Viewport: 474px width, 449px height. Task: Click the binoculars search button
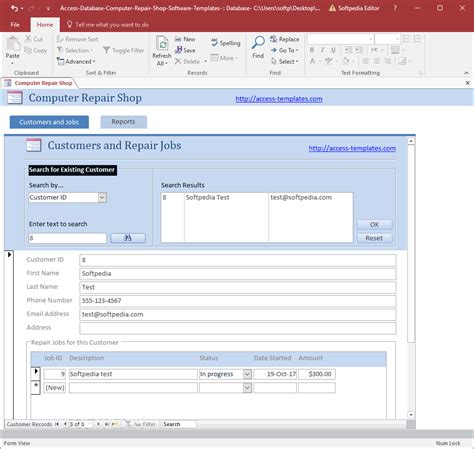(x=128, y=238)
